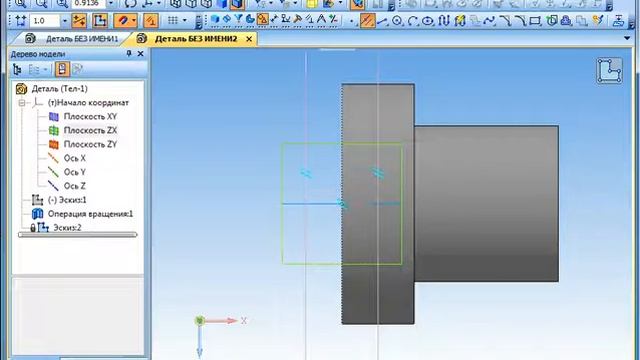Select Плоскость XY in model tree
The height and width of the screenshot is (360, 640).
point(90,116)
